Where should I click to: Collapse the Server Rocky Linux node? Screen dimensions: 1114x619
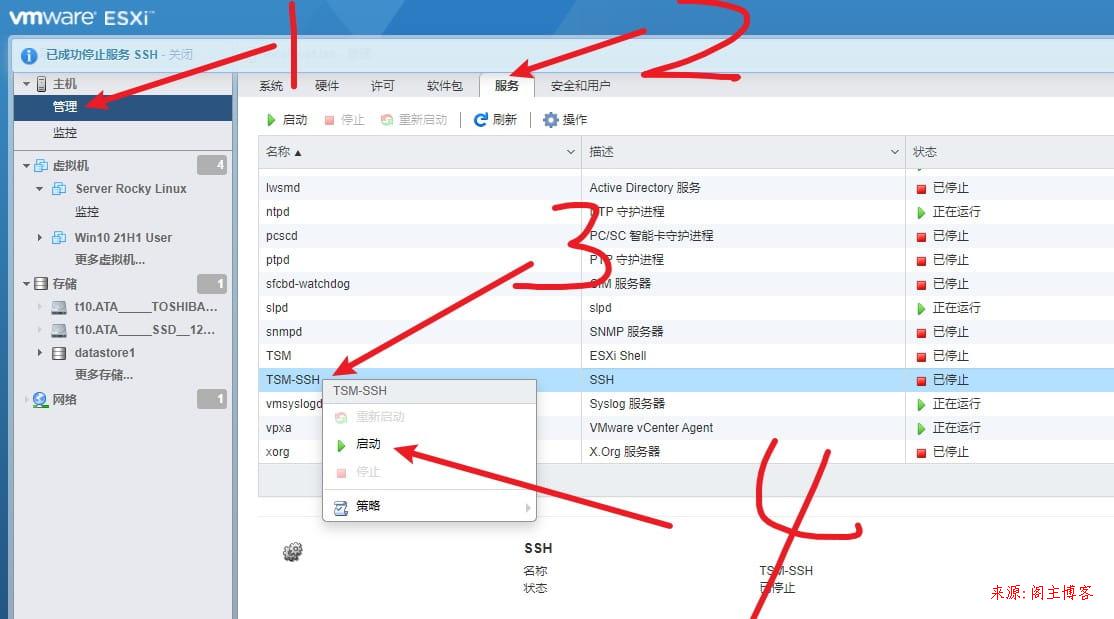pyautogui.click(x=40, y=189)
